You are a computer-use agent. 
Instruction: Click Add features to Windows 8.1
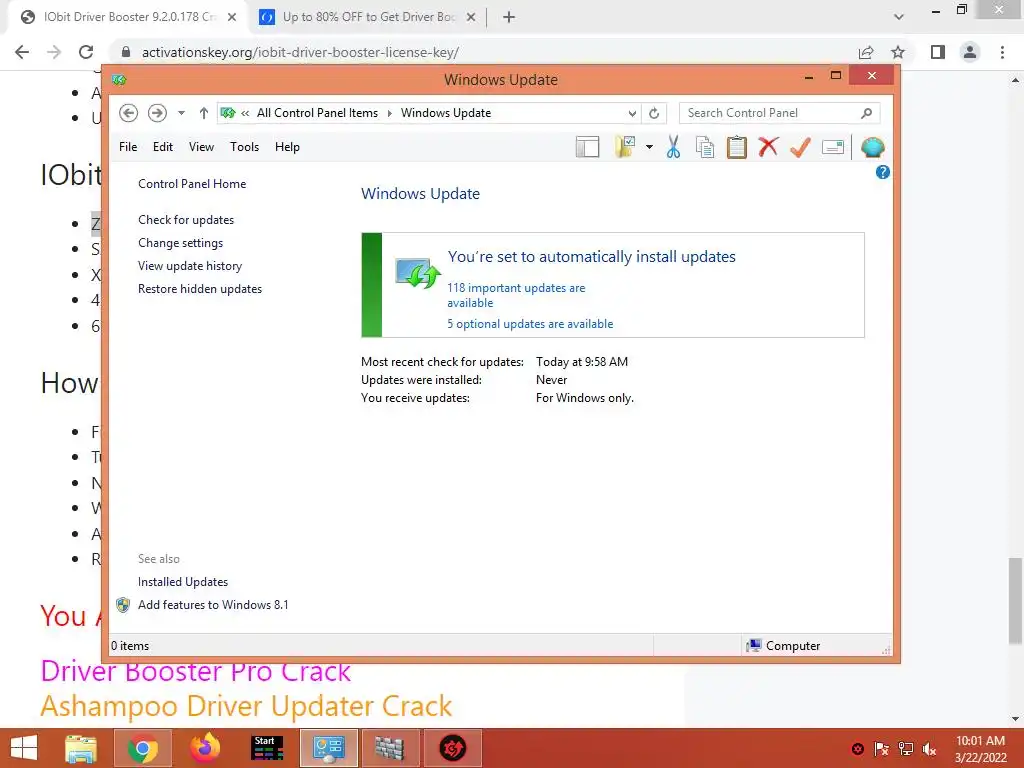[213, 605]
